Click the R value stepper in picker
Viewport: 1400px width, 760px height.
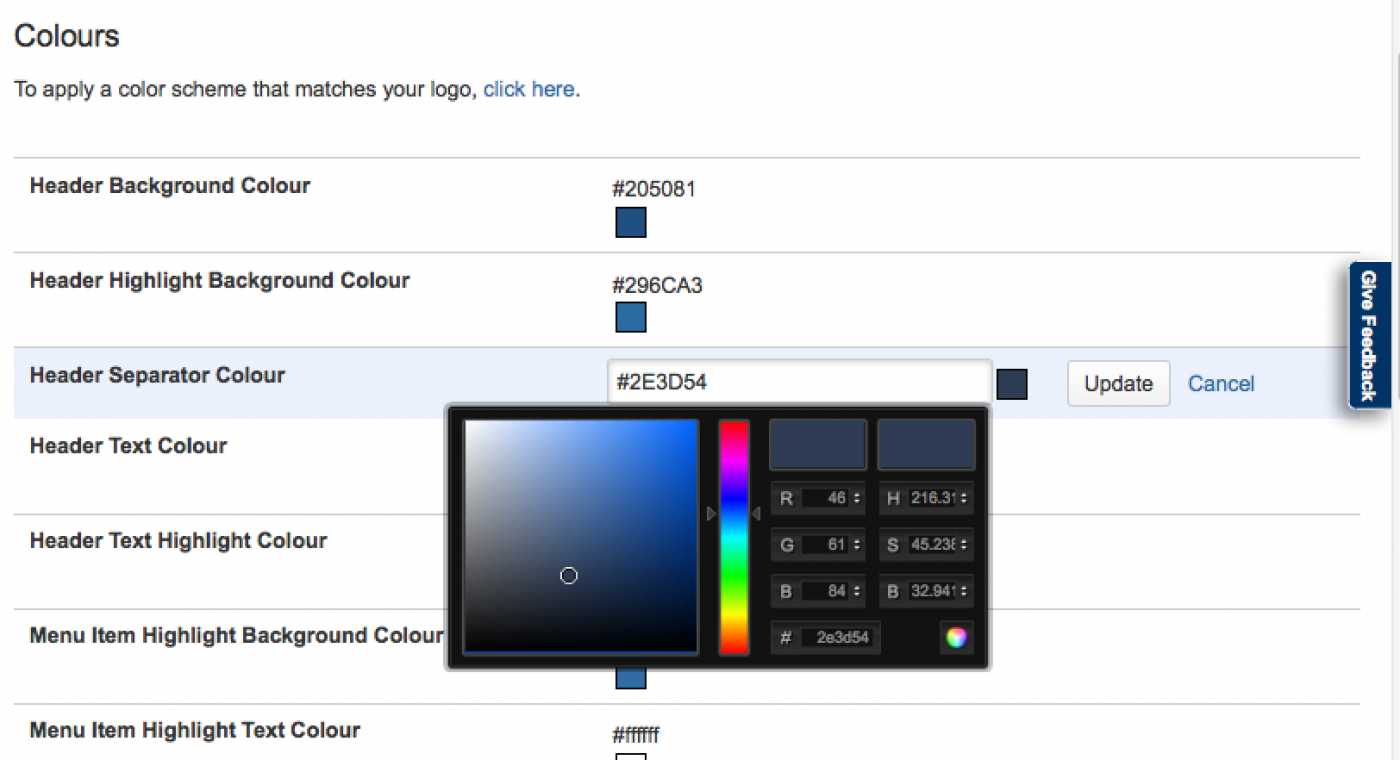857,498
